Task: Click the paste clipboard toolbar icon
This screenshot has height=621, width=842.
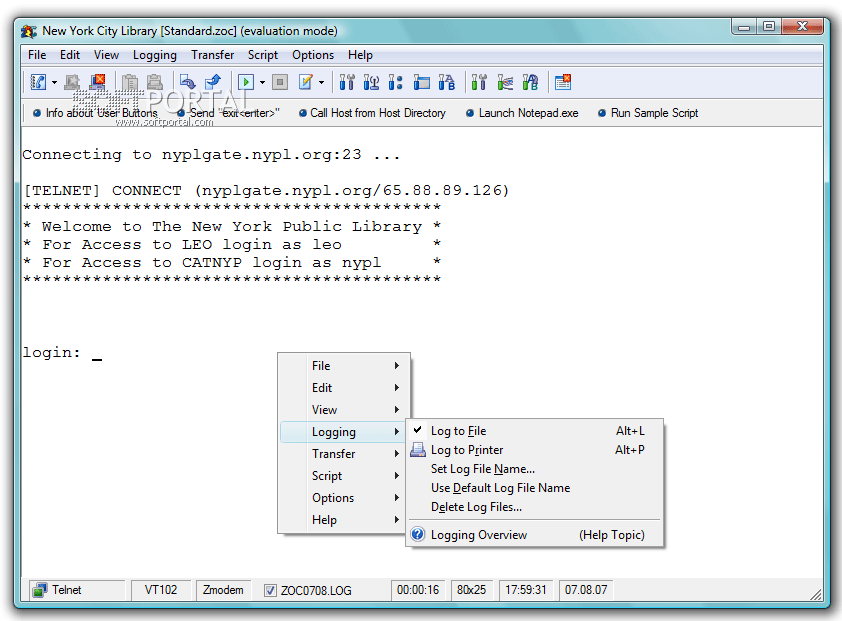Action: pos(130,82)
